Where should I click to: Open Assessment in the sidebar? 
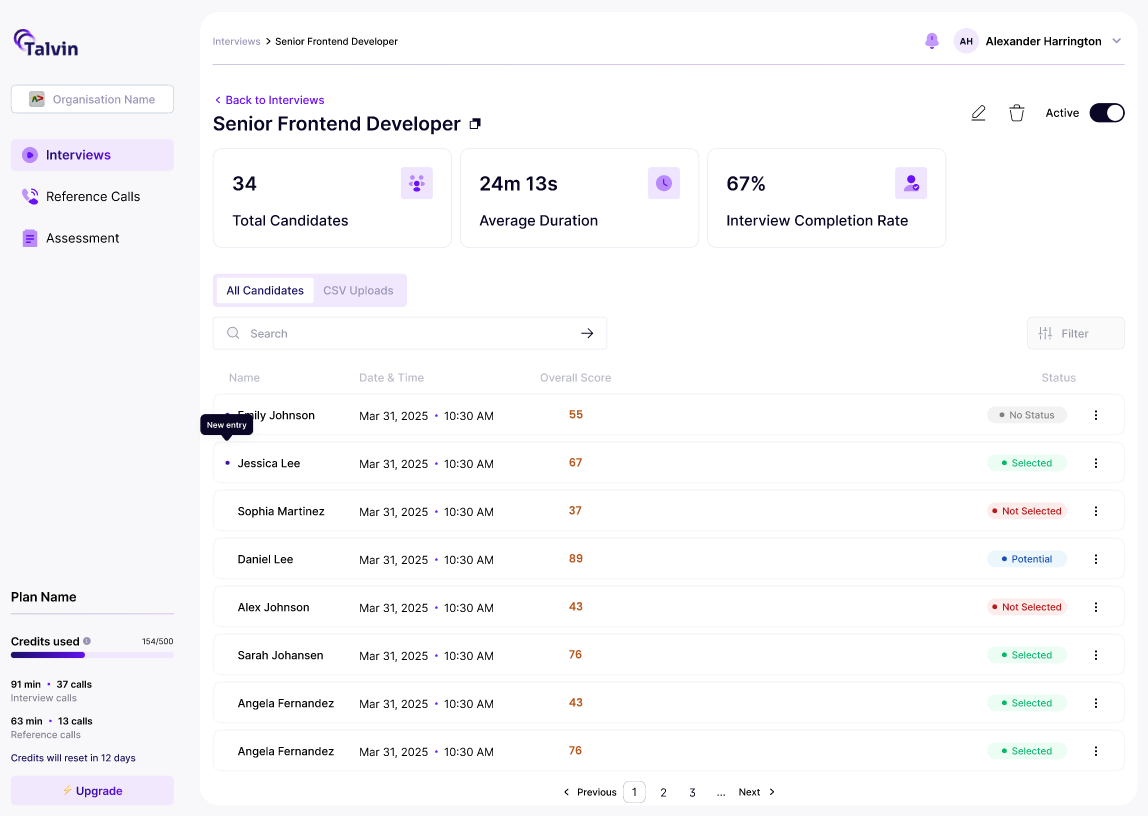click(x=92, y=238)
